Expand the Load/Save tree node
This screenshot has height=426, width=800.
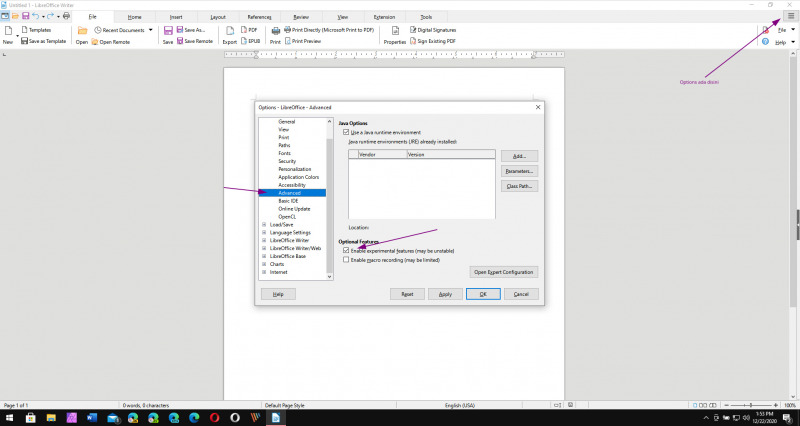264,225
